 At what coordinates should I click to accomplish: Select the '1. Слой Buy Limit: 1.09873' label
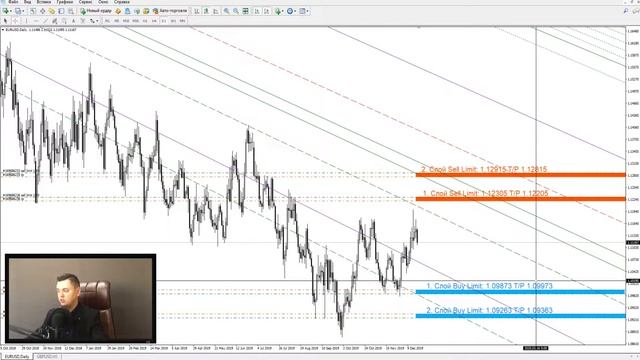click(x=489, y=286)
